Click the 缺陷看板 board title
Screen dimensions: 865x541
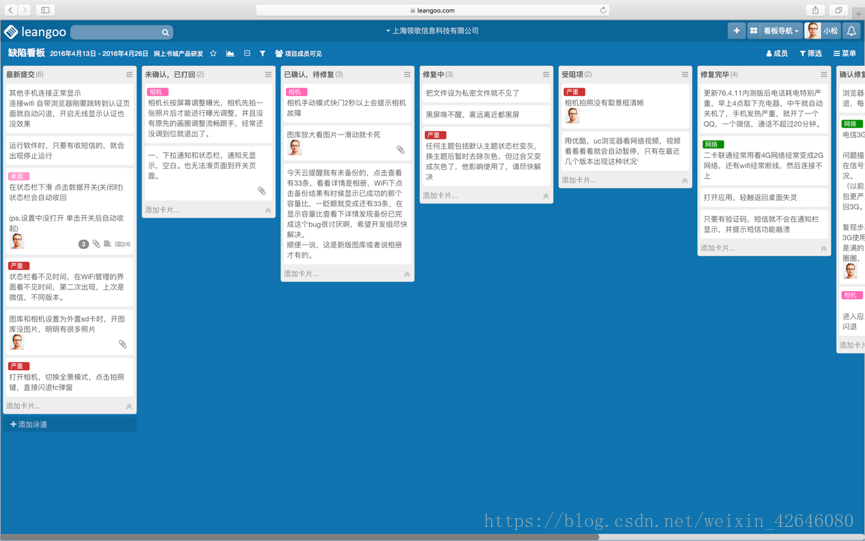[26, 53]
